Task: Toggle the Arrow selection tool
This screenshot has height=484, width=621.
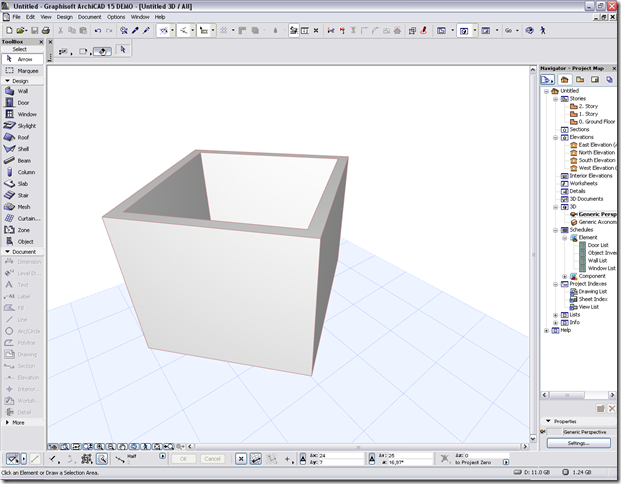Action: 23,59
